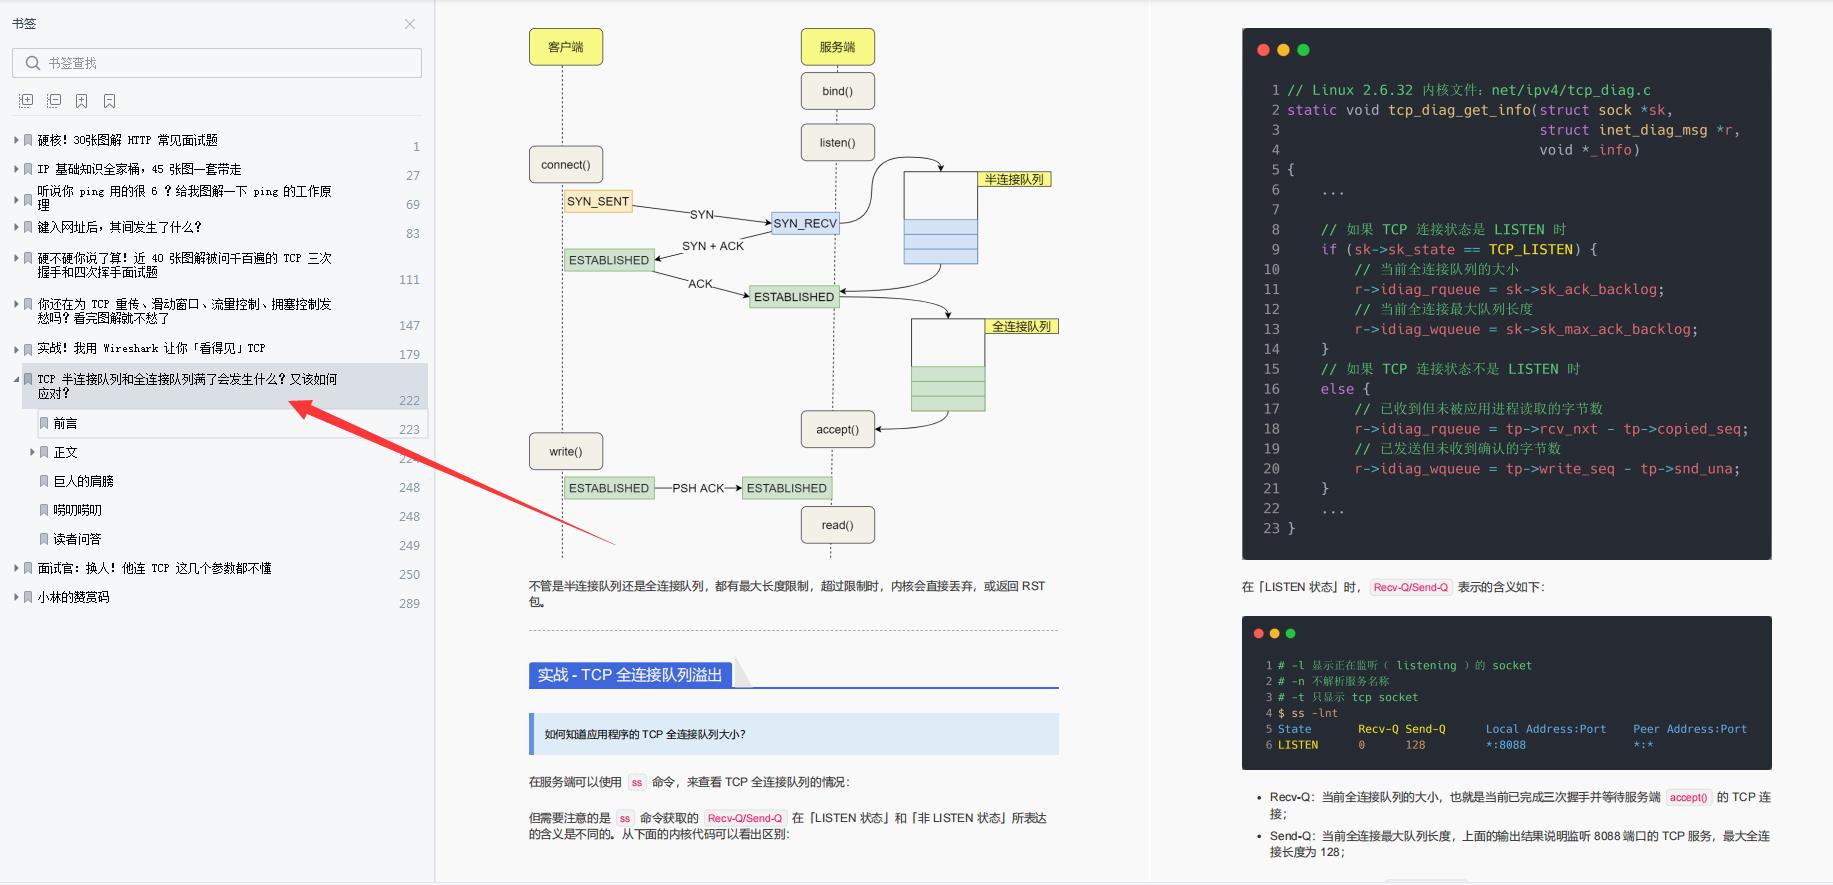Click the collapse all bookmarks icon
Screen dimensions: 1833x885
[54, 101]
